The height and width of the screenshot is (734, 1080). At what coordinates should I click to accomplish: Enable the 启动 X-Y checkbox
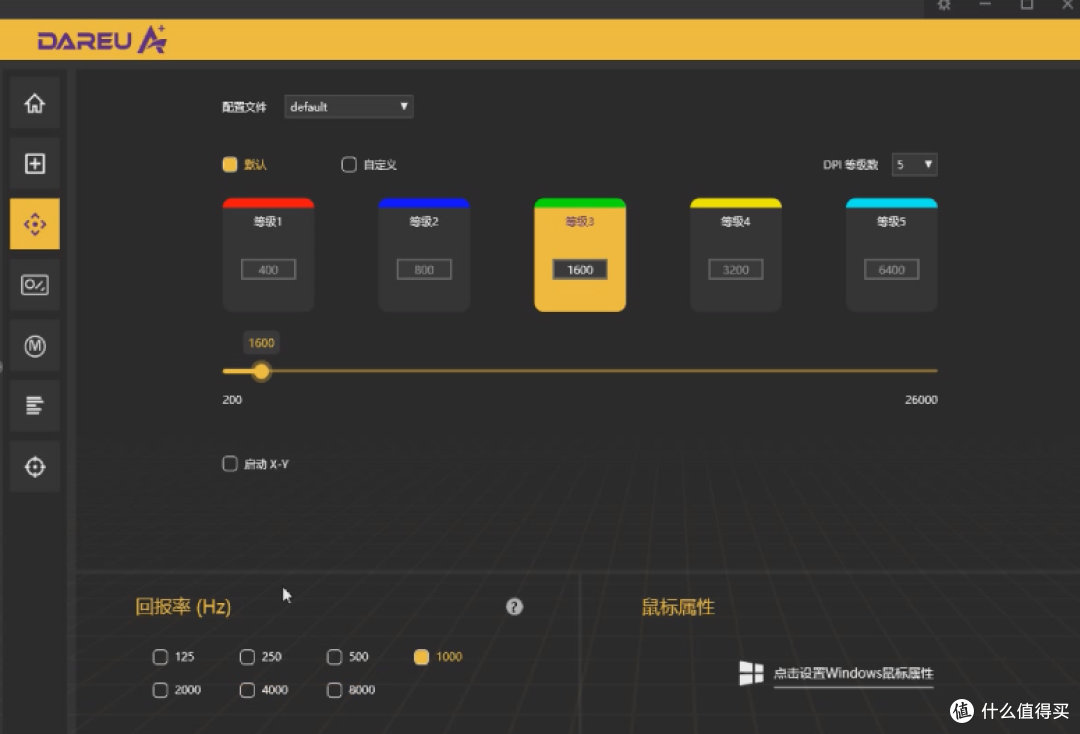tap(230, 463)
